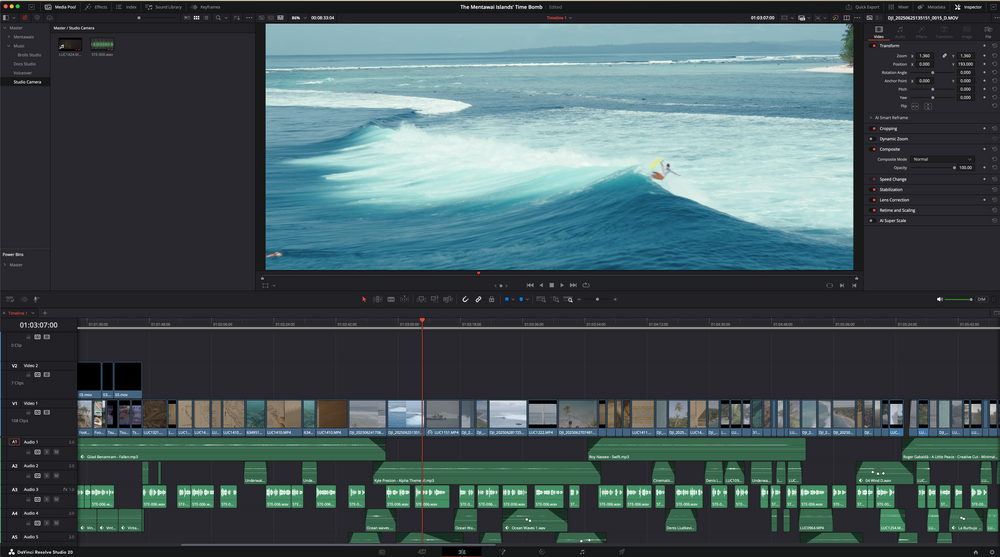Open media pool sort order menu
This screenshot has width=1000, height=557.
[238, 18]
